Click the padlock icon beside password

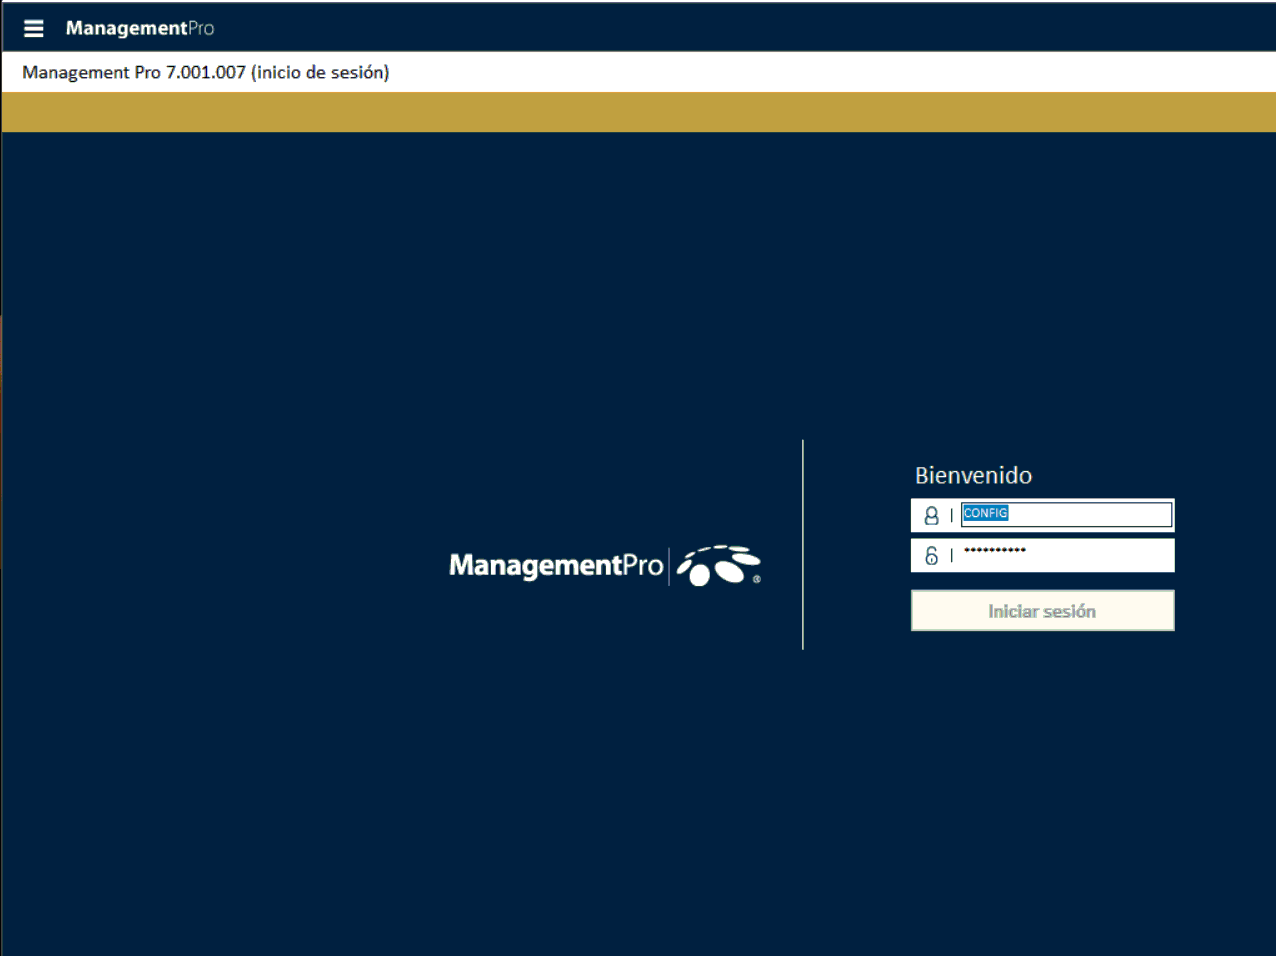[931, 556]
